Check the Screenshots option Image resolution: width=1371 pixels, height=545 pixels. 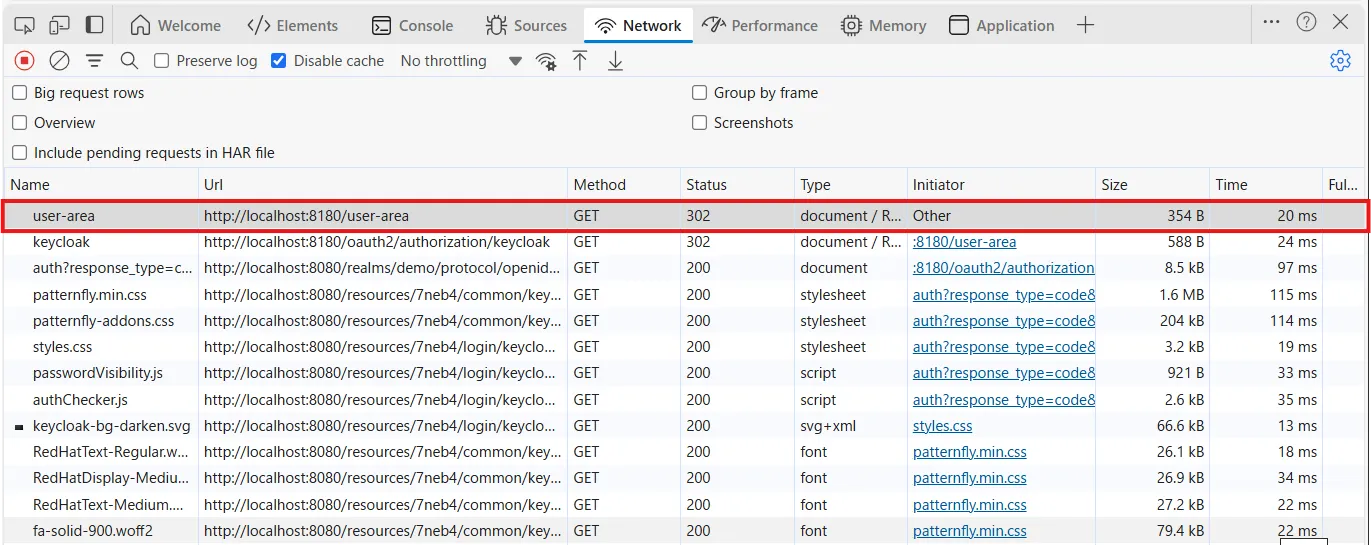700,123
